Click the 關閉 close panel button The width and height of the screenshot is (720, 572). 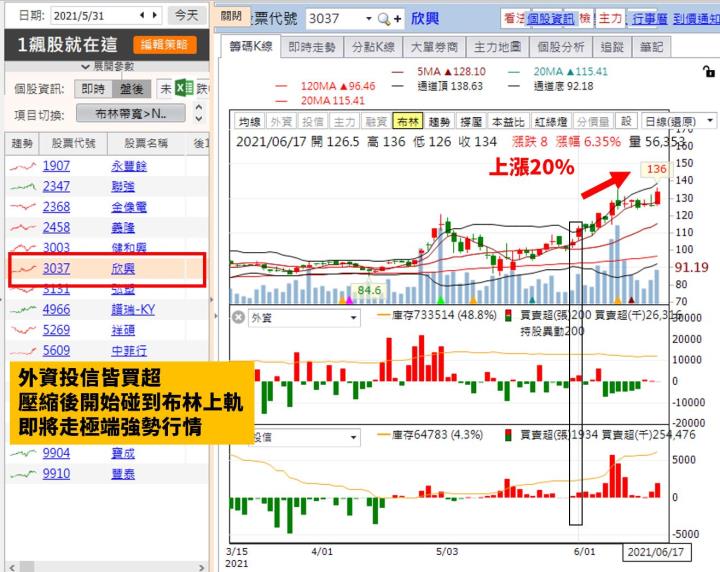pyautogui.click(x=231, y=16)
